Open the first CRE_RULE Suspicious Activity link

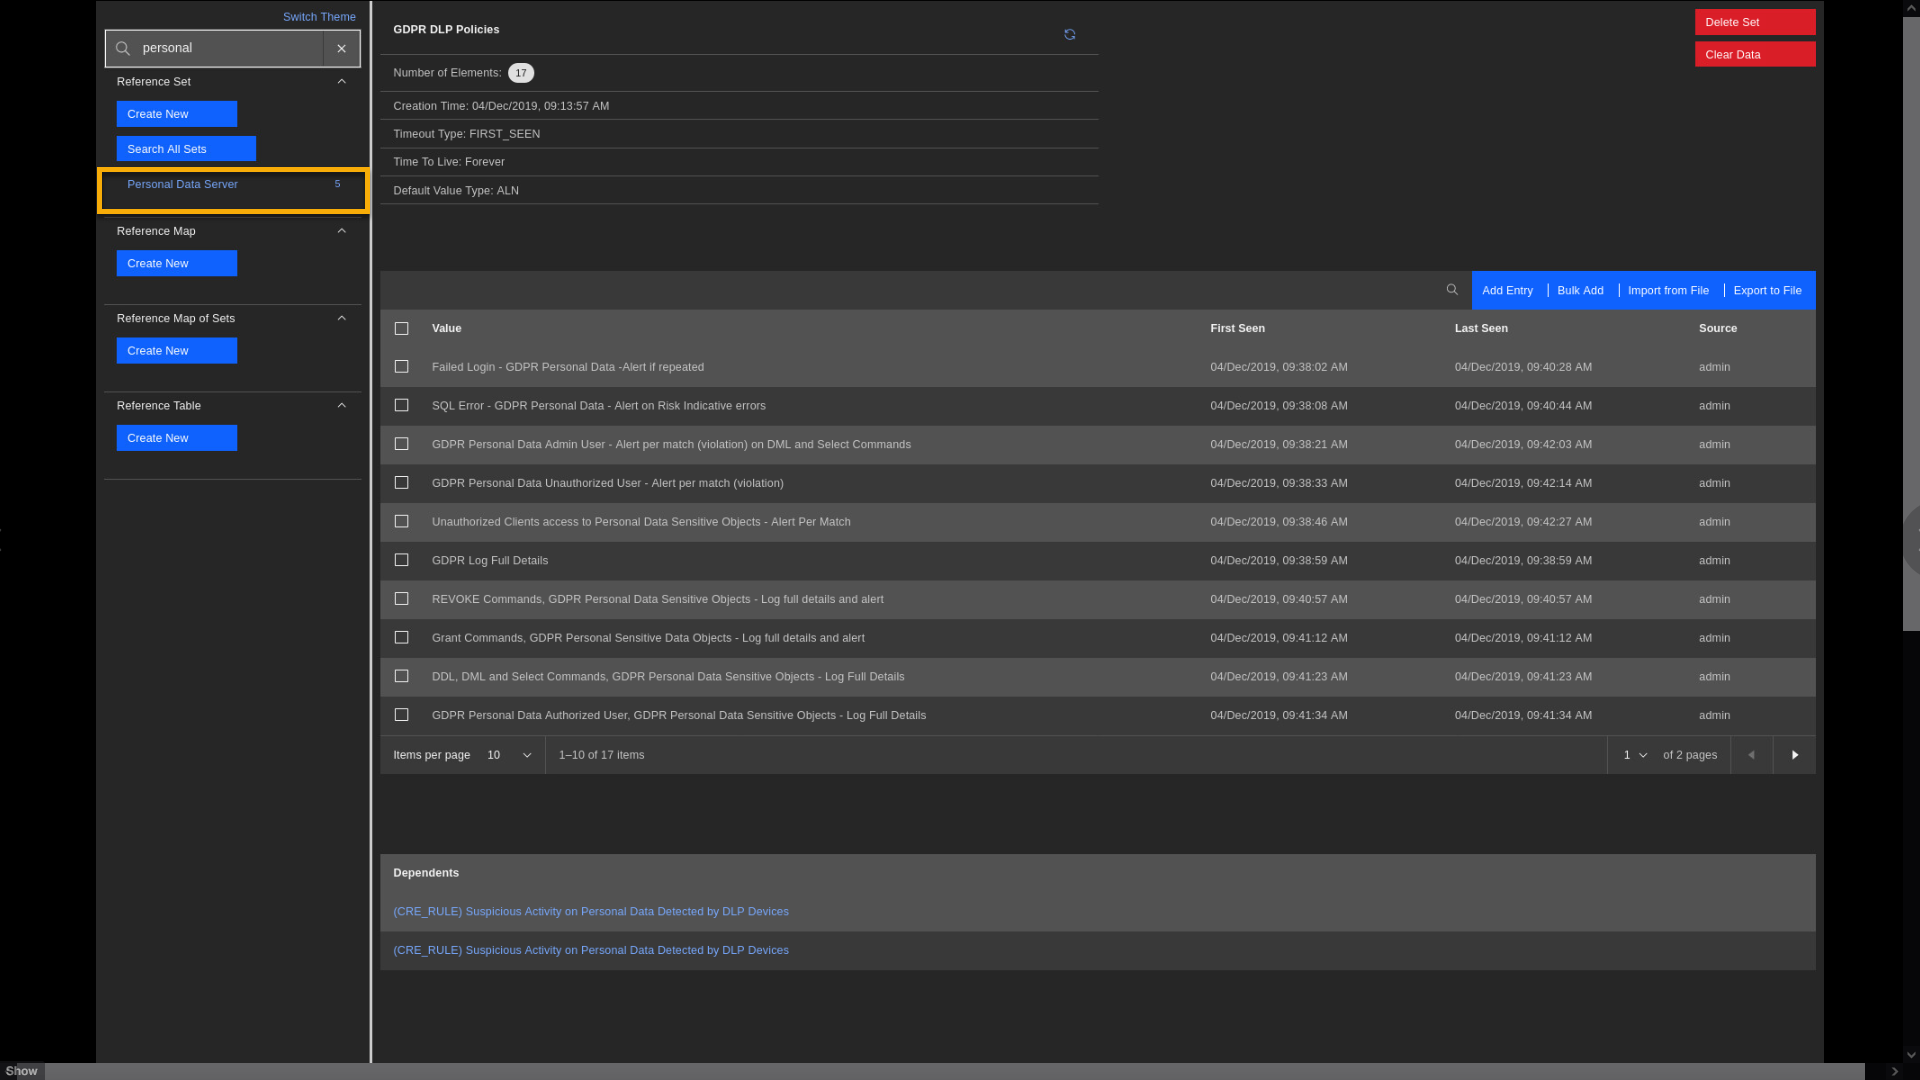[590, 911]
